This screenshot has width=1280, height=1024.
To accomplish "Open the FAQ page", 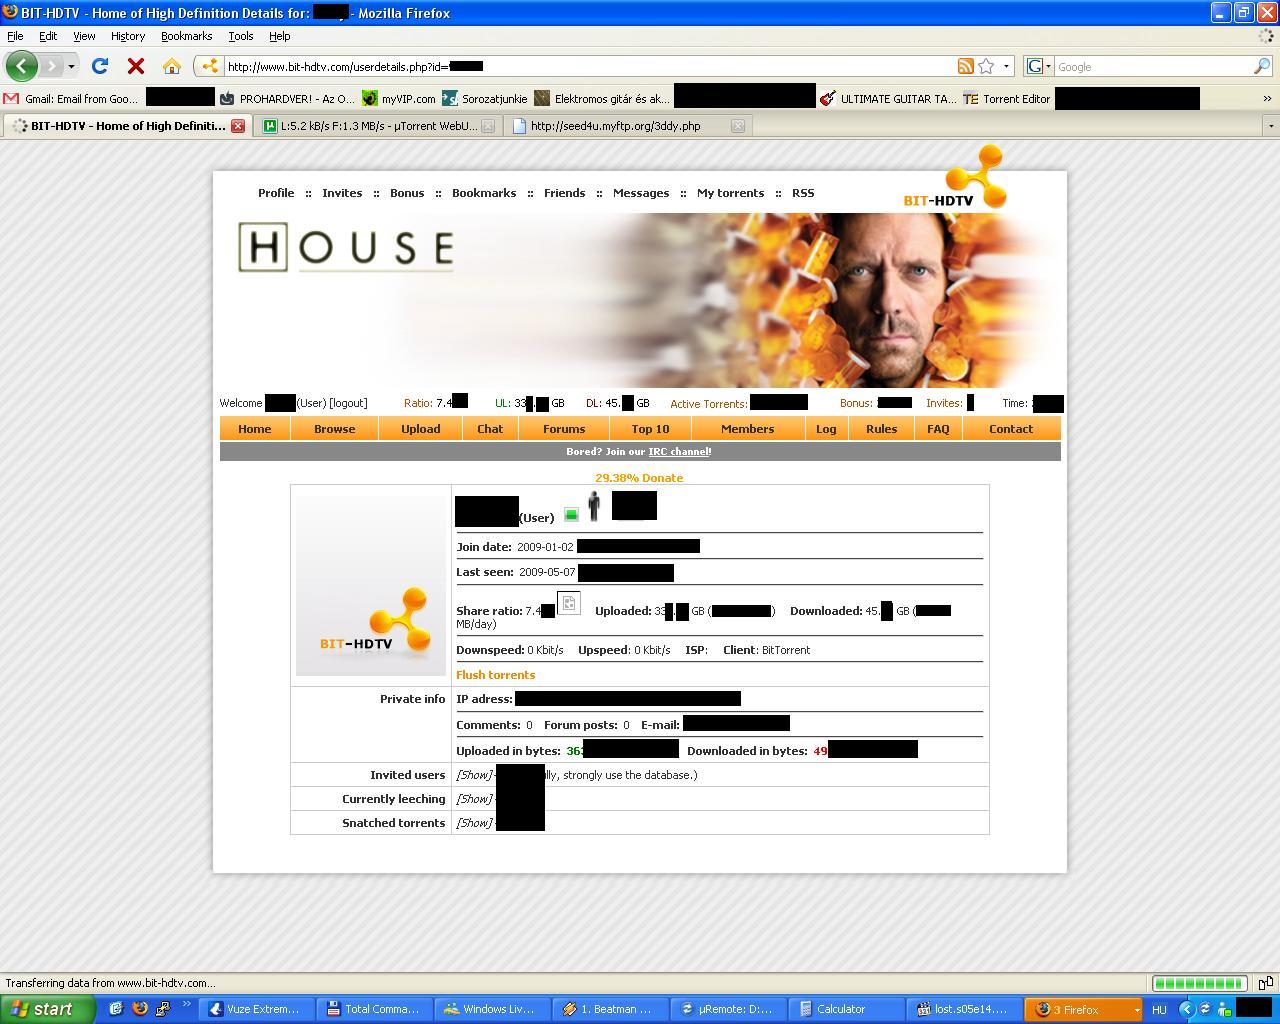I will click(x=938, y=429).
